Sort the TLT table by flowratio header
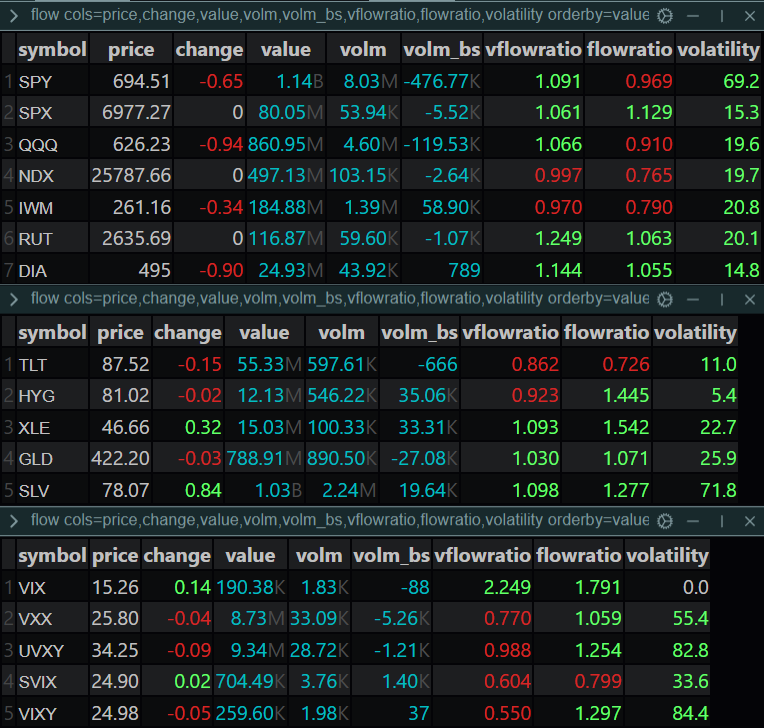The width and height of the screenshot is (764, 728). 607,332
